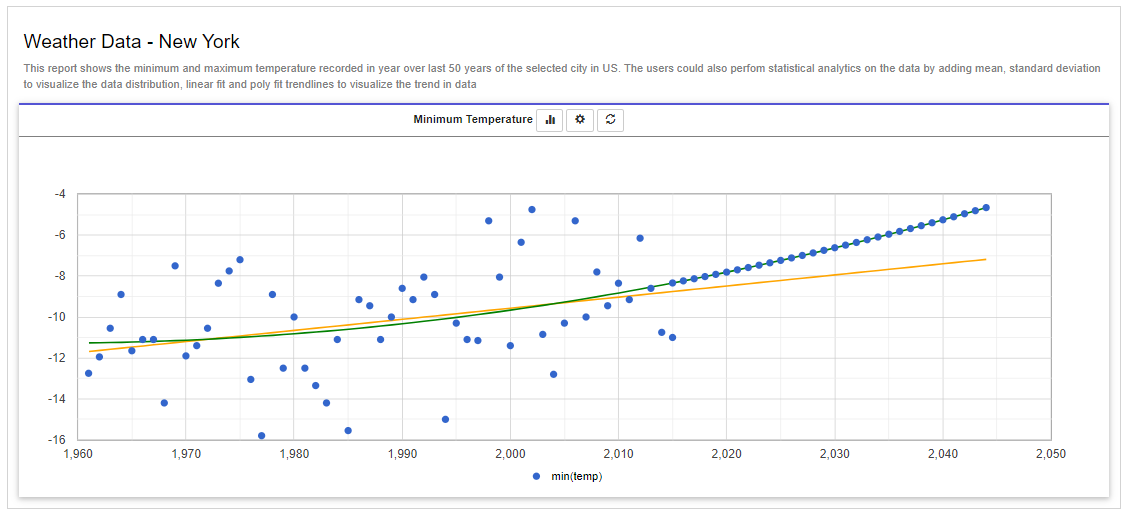Click the -10 y-axis label
This screenshot has width=1129, height=517.
click(58, 317)
